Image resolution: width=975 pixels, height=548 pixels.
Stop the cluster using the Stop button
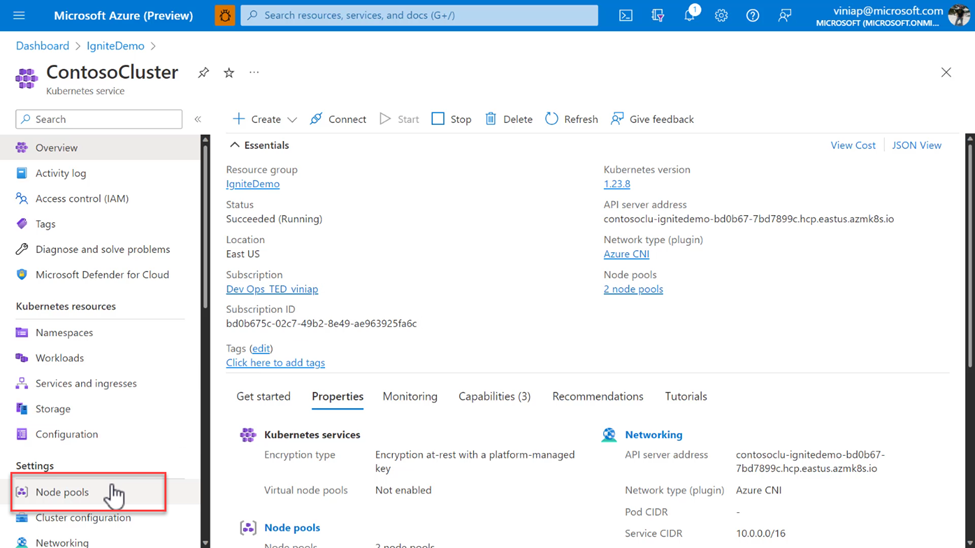[x=451, y=119]
